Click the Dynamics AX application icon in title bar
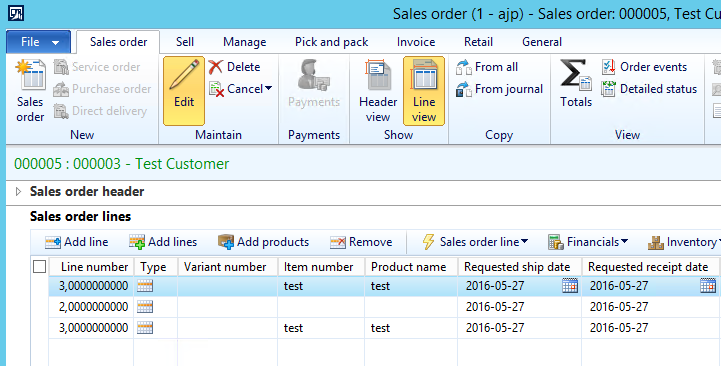 (x=16, y=13)
